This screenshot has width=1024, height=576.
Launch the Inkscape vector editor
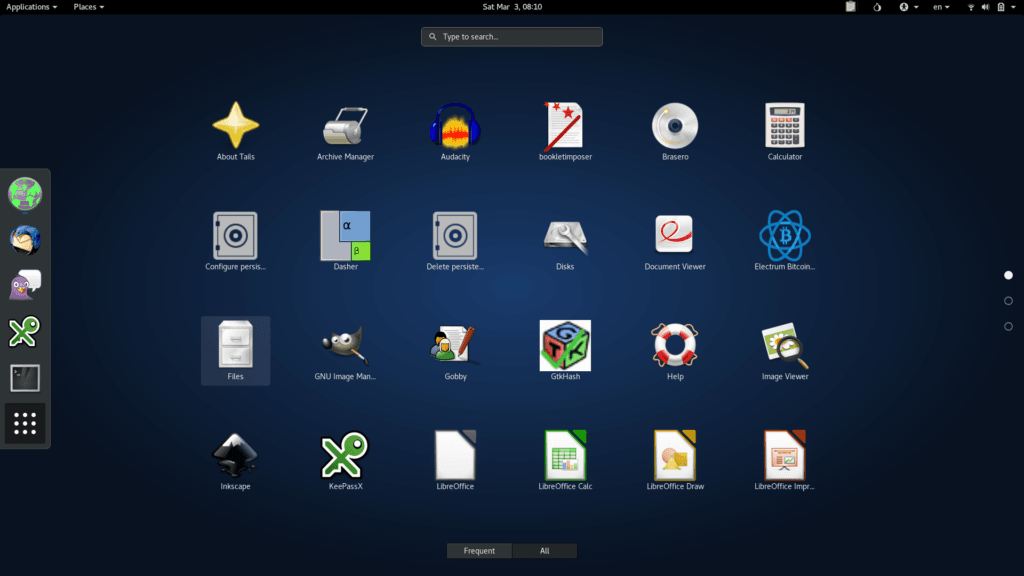[x=235, y=456]
